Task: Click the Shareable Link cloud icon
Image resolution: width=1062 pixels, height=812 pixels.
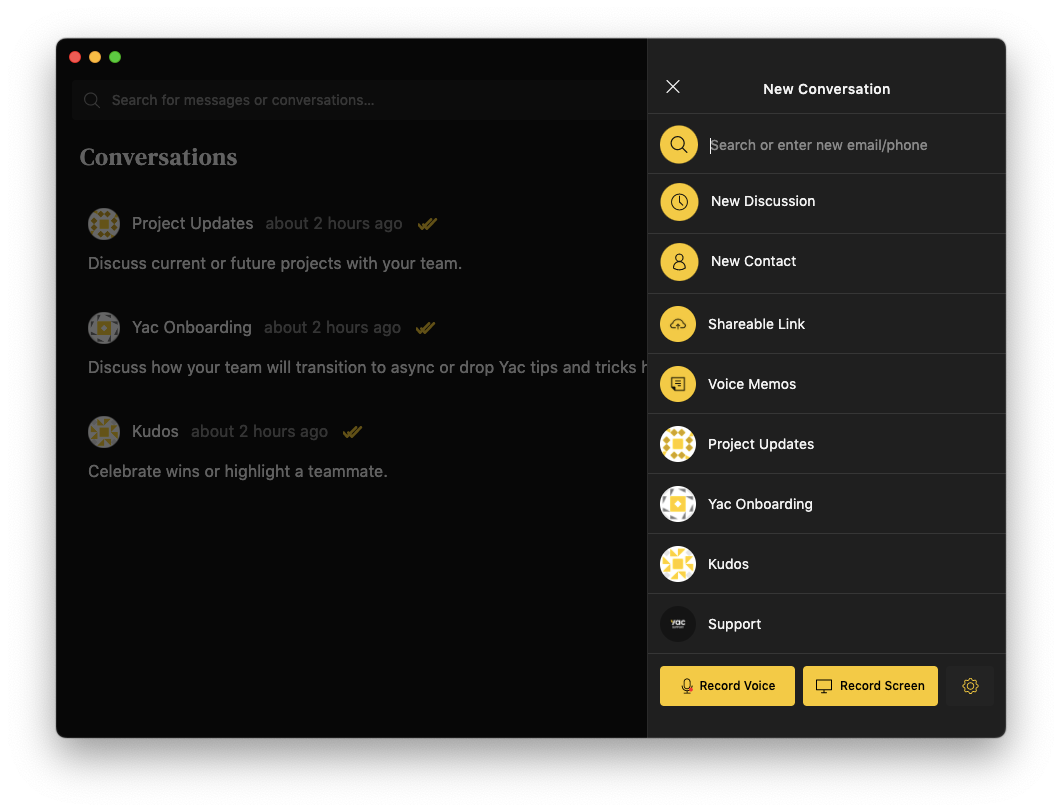Action: (677, 324)
